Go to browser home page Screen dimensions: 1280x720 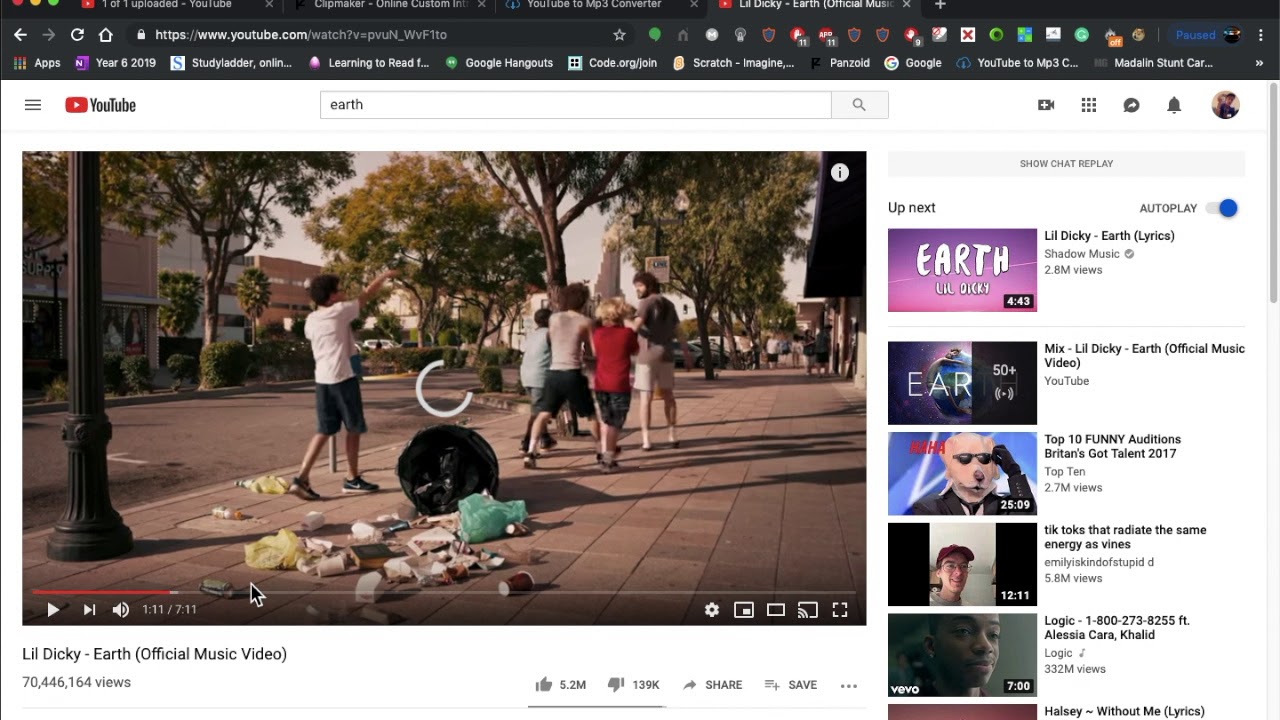(105, 35)
